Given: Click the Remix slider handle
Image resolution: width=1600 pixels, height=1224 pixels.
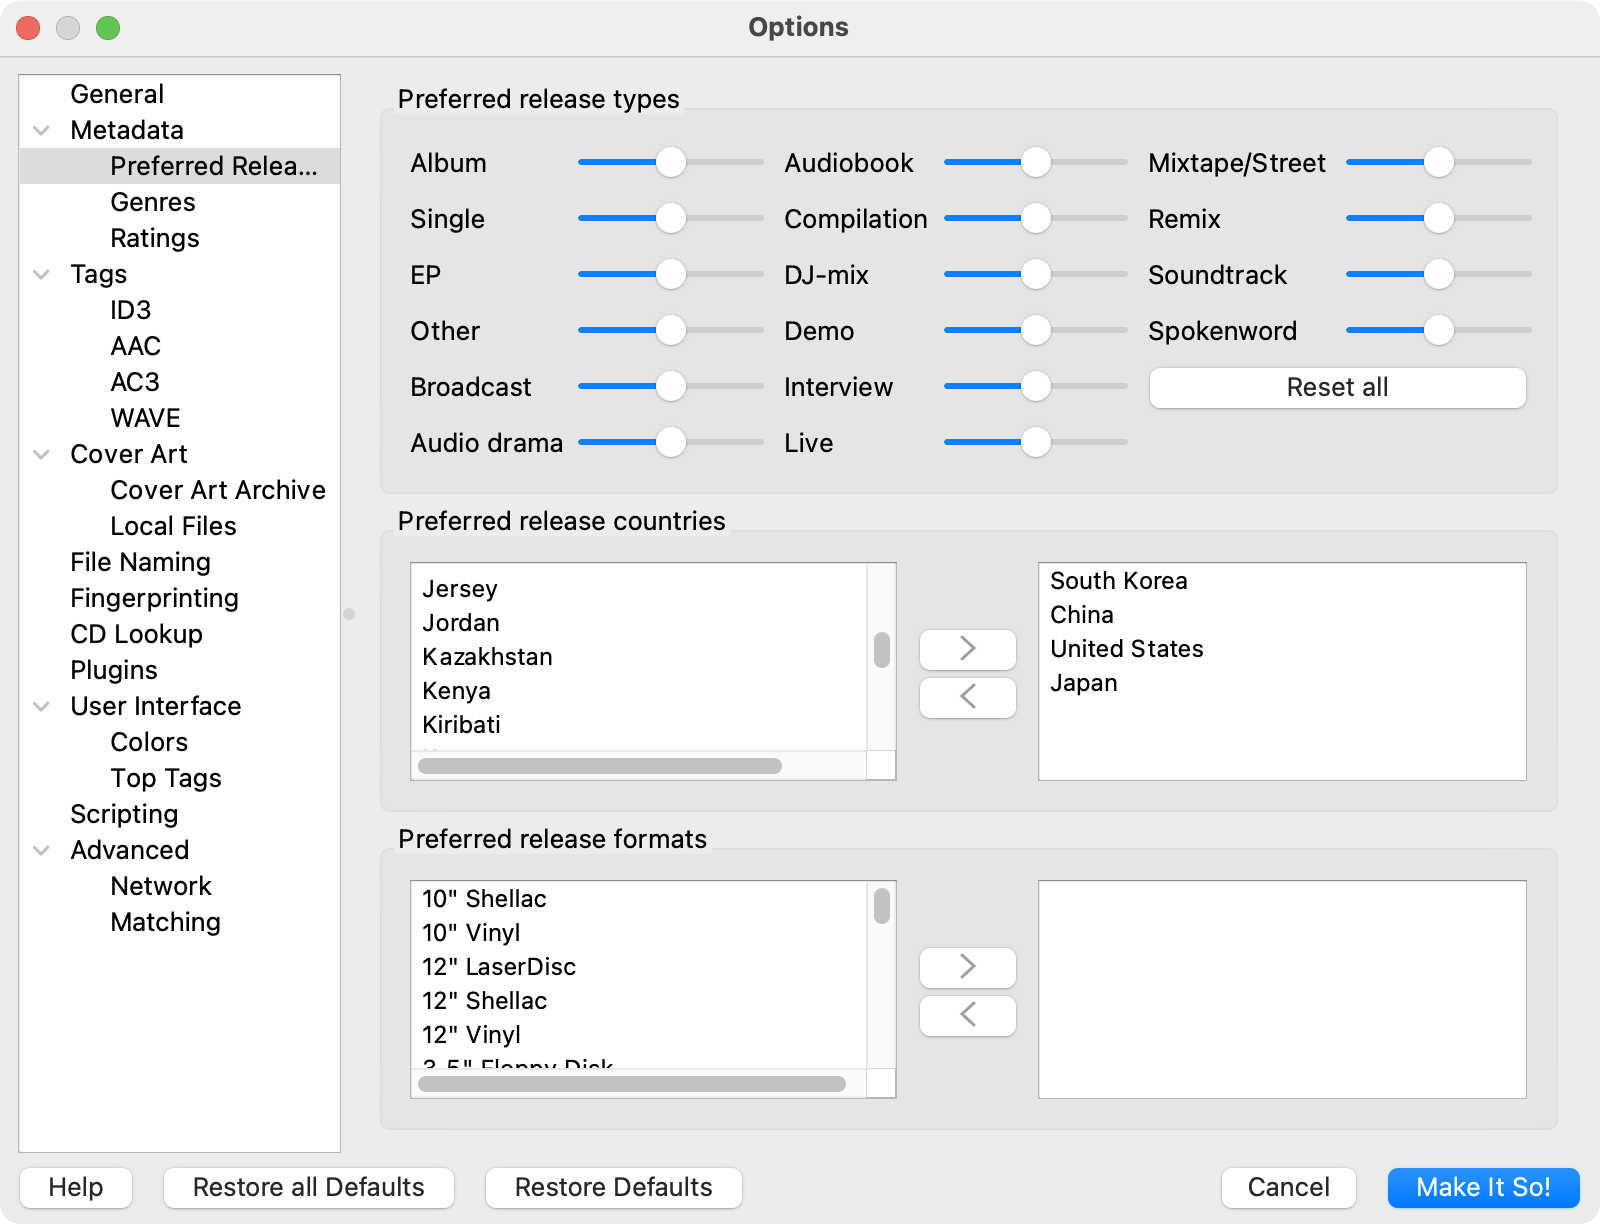Looking at the screenshot, I should click(x=1439, y=218).
